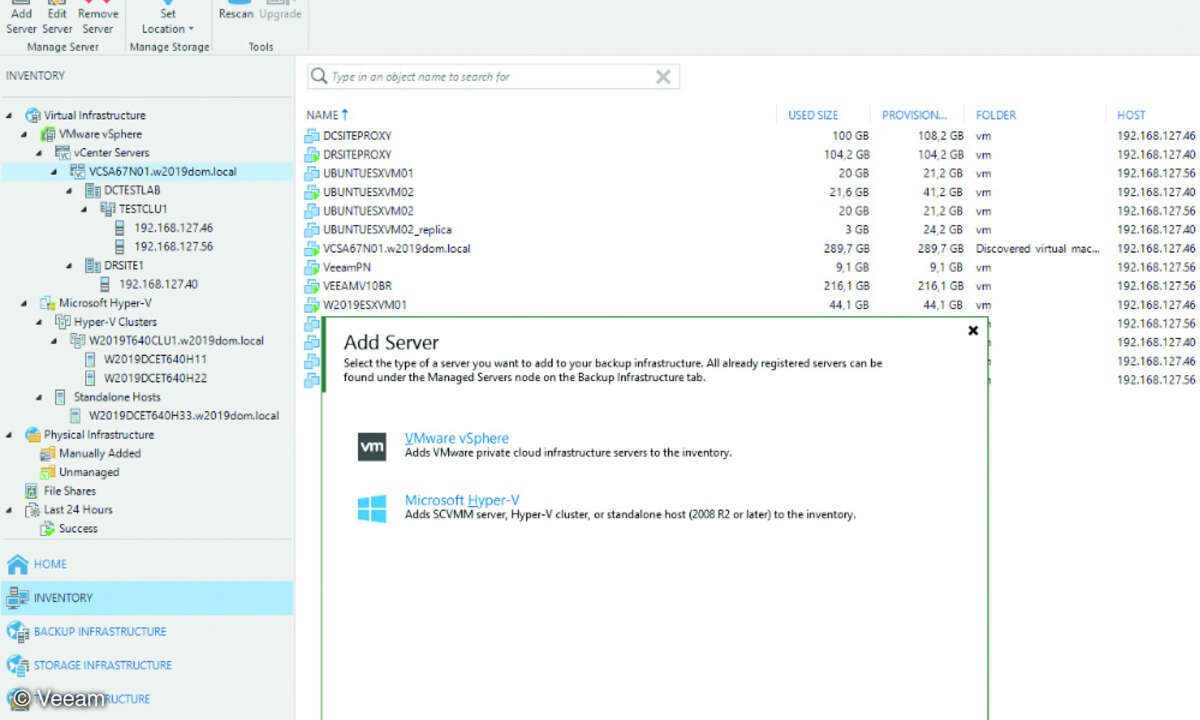The width and height of the screenshot is (1200, 720).
Task: Select the TESTCLU1 cluster icon
Action: point(109,209)
